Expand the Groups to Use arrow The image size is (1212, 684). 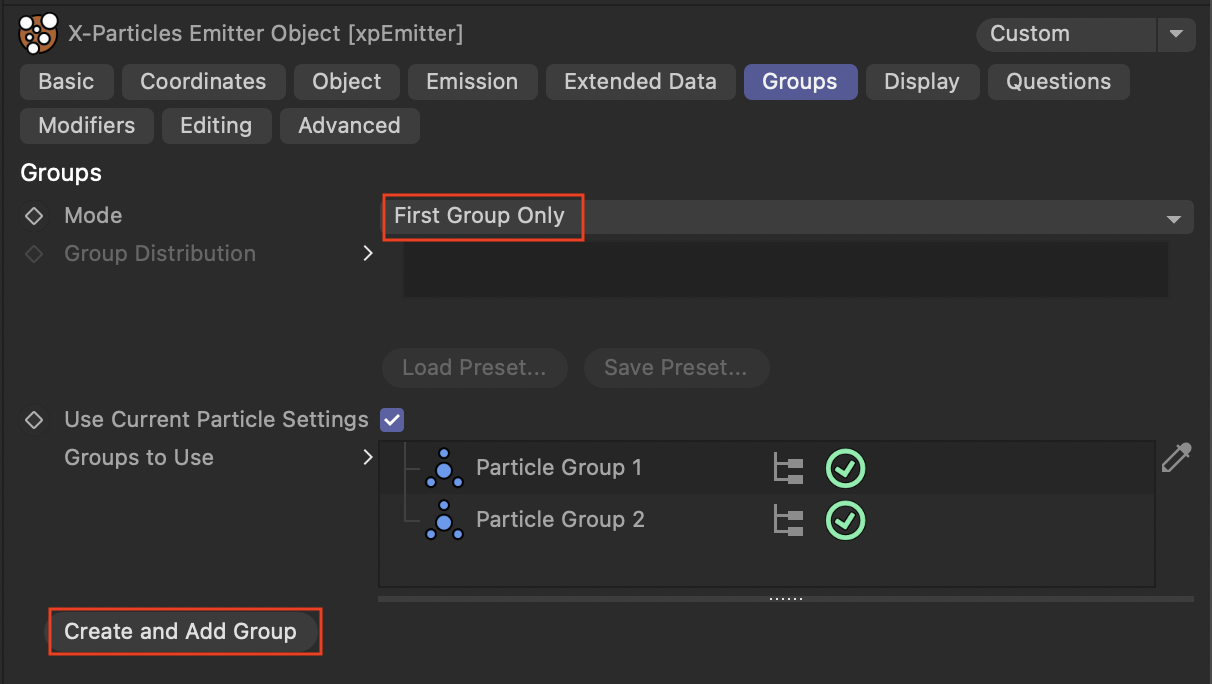pos(368,458)
